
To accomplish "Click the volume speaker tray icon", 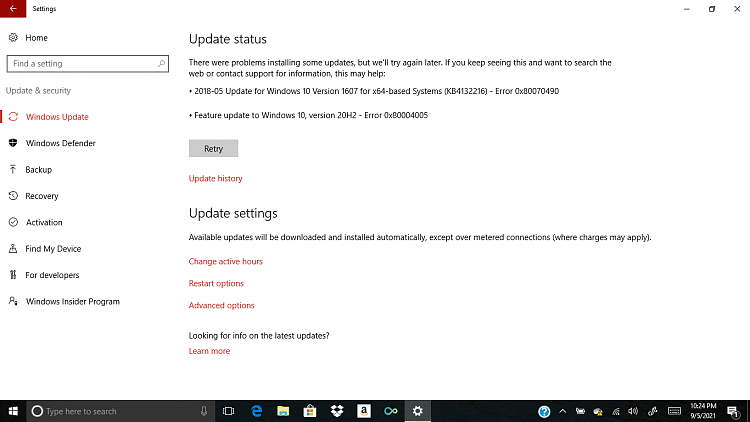I will (x=633, y=411).
